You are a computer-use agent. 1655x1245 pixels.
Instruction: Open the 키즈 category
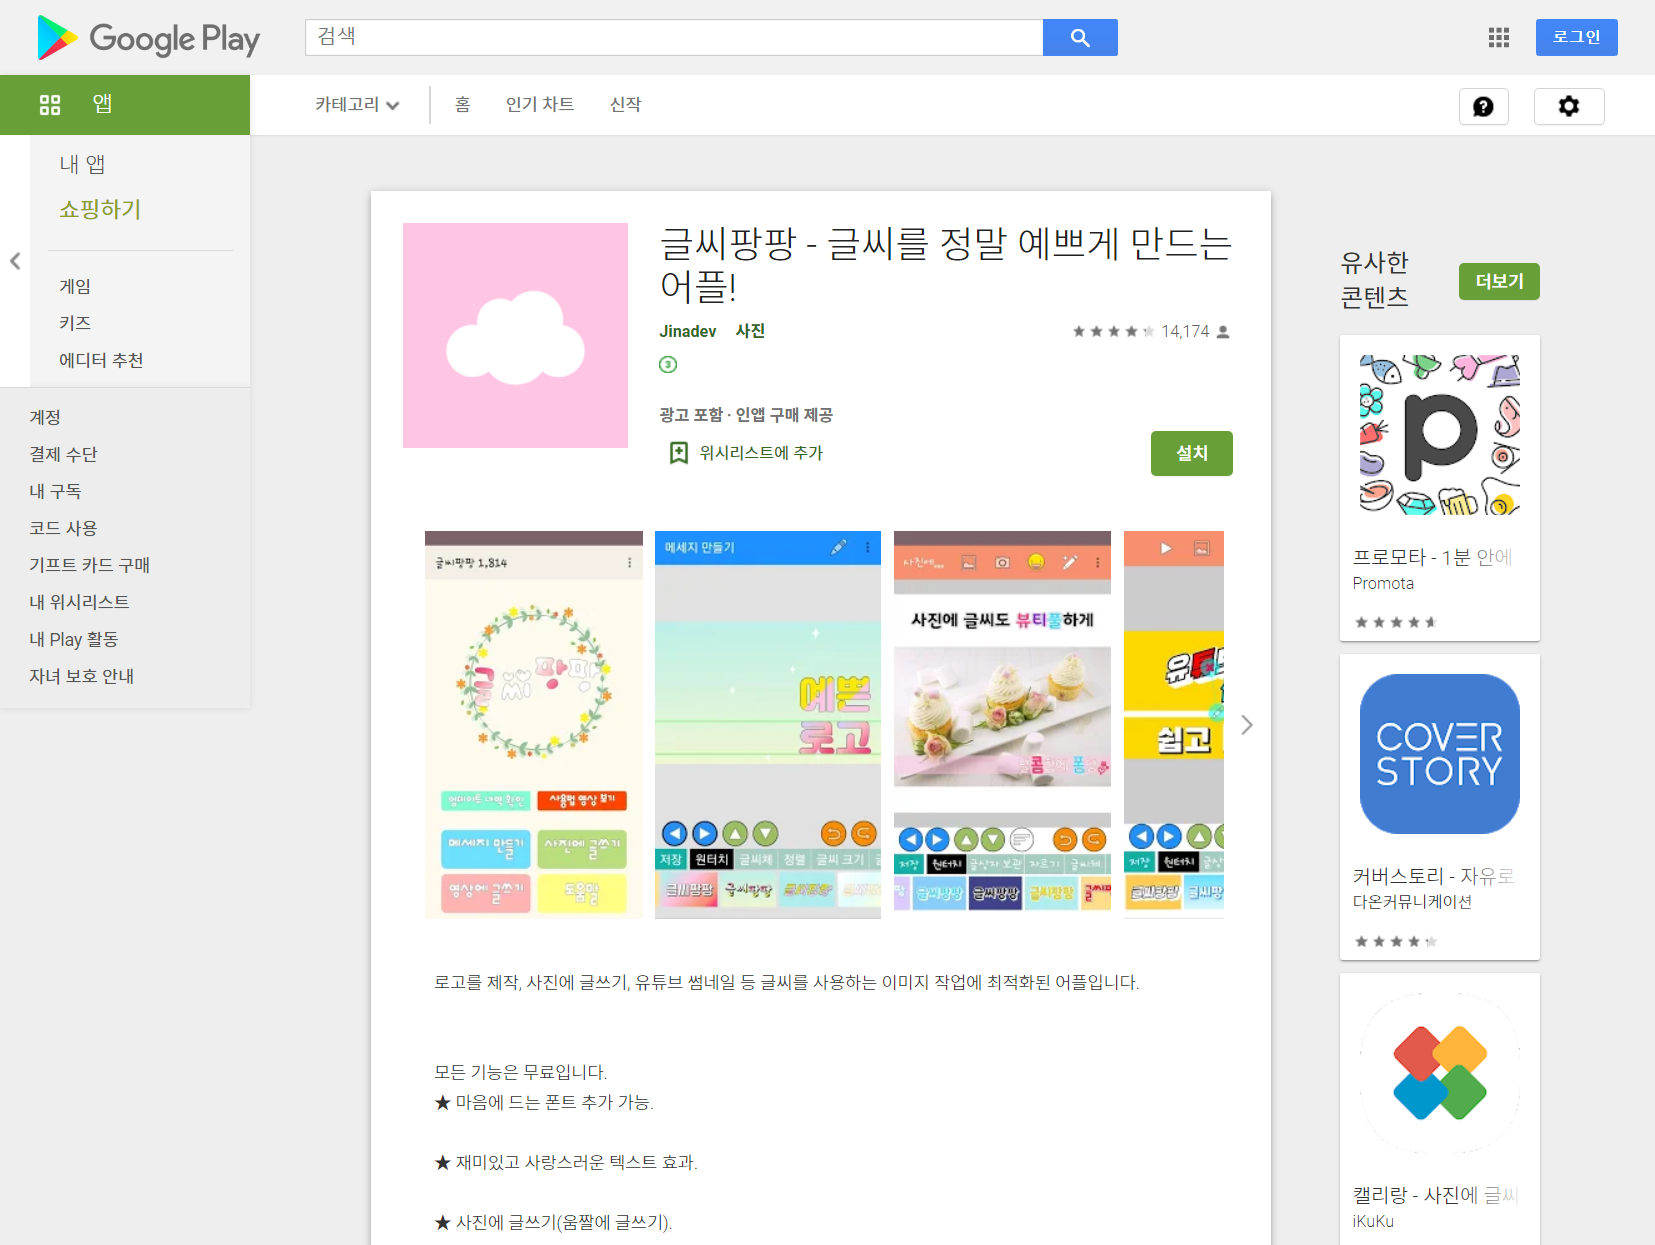point(75,323)
